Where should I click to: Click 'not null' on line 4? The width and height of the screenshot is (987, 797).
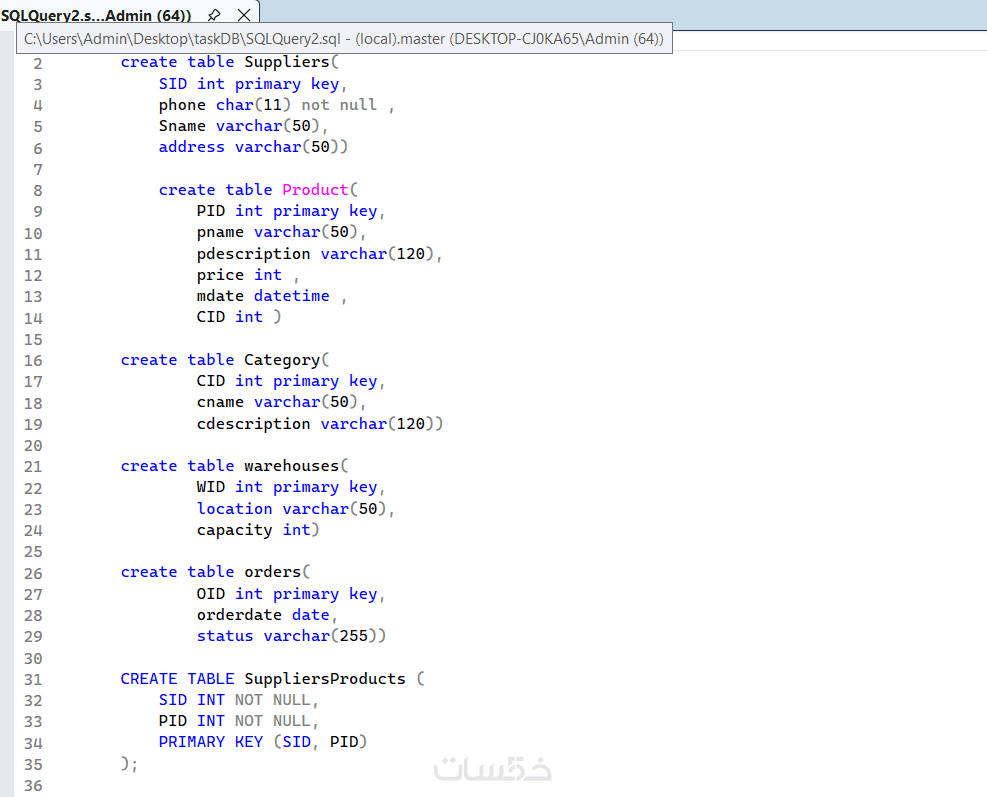(339, 105)
